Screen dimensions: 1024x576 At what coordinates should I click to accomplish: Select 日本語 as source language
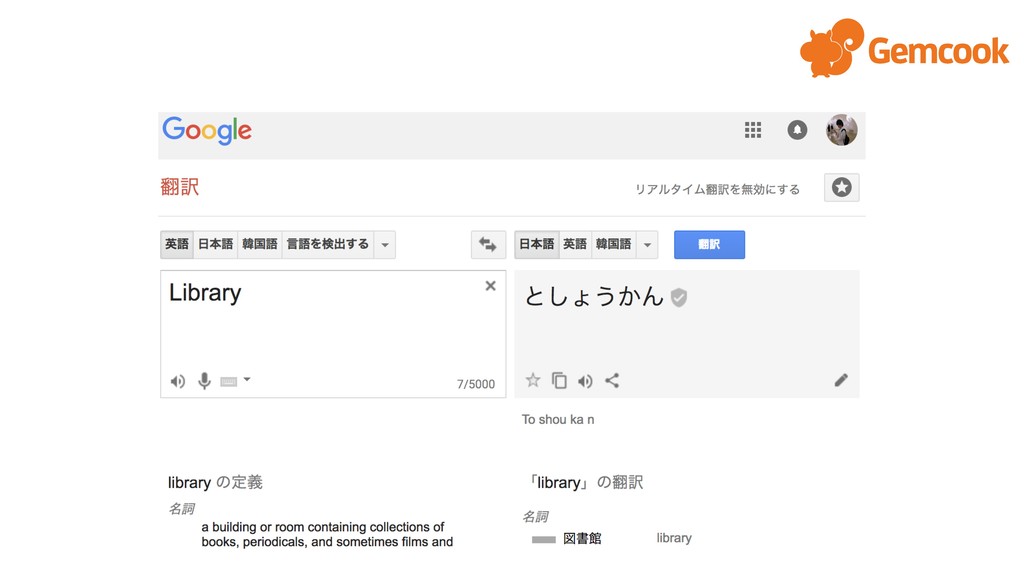coord(216,244)
